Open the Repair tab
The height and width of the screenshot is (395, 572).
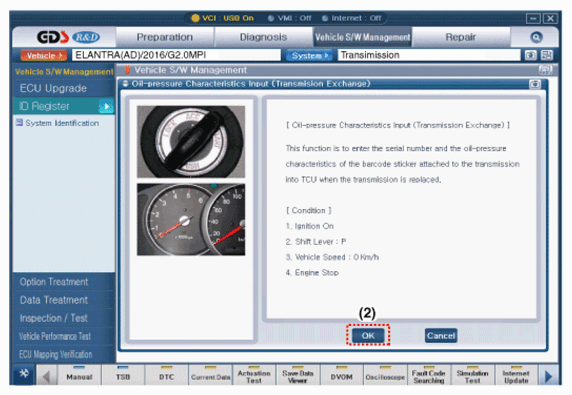tap(460, 37)
